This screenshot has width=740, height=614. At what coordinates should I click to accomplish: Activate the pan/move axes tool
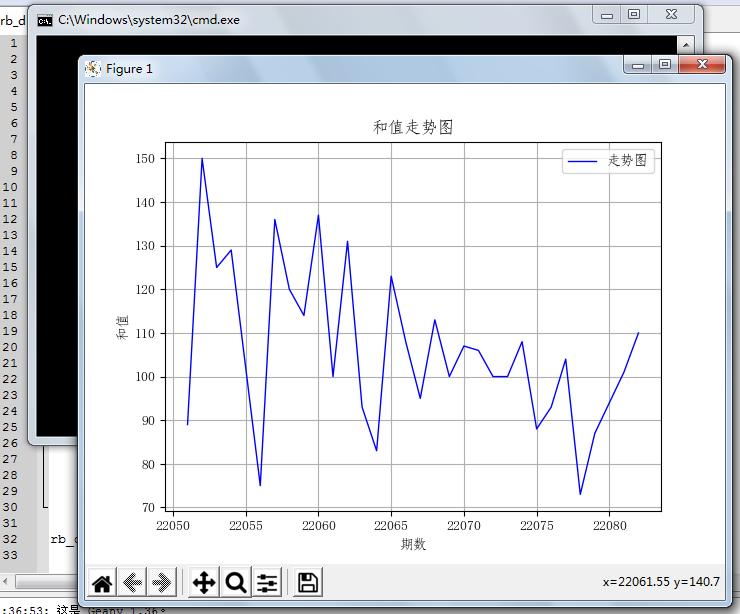click(x=204, y=582)
